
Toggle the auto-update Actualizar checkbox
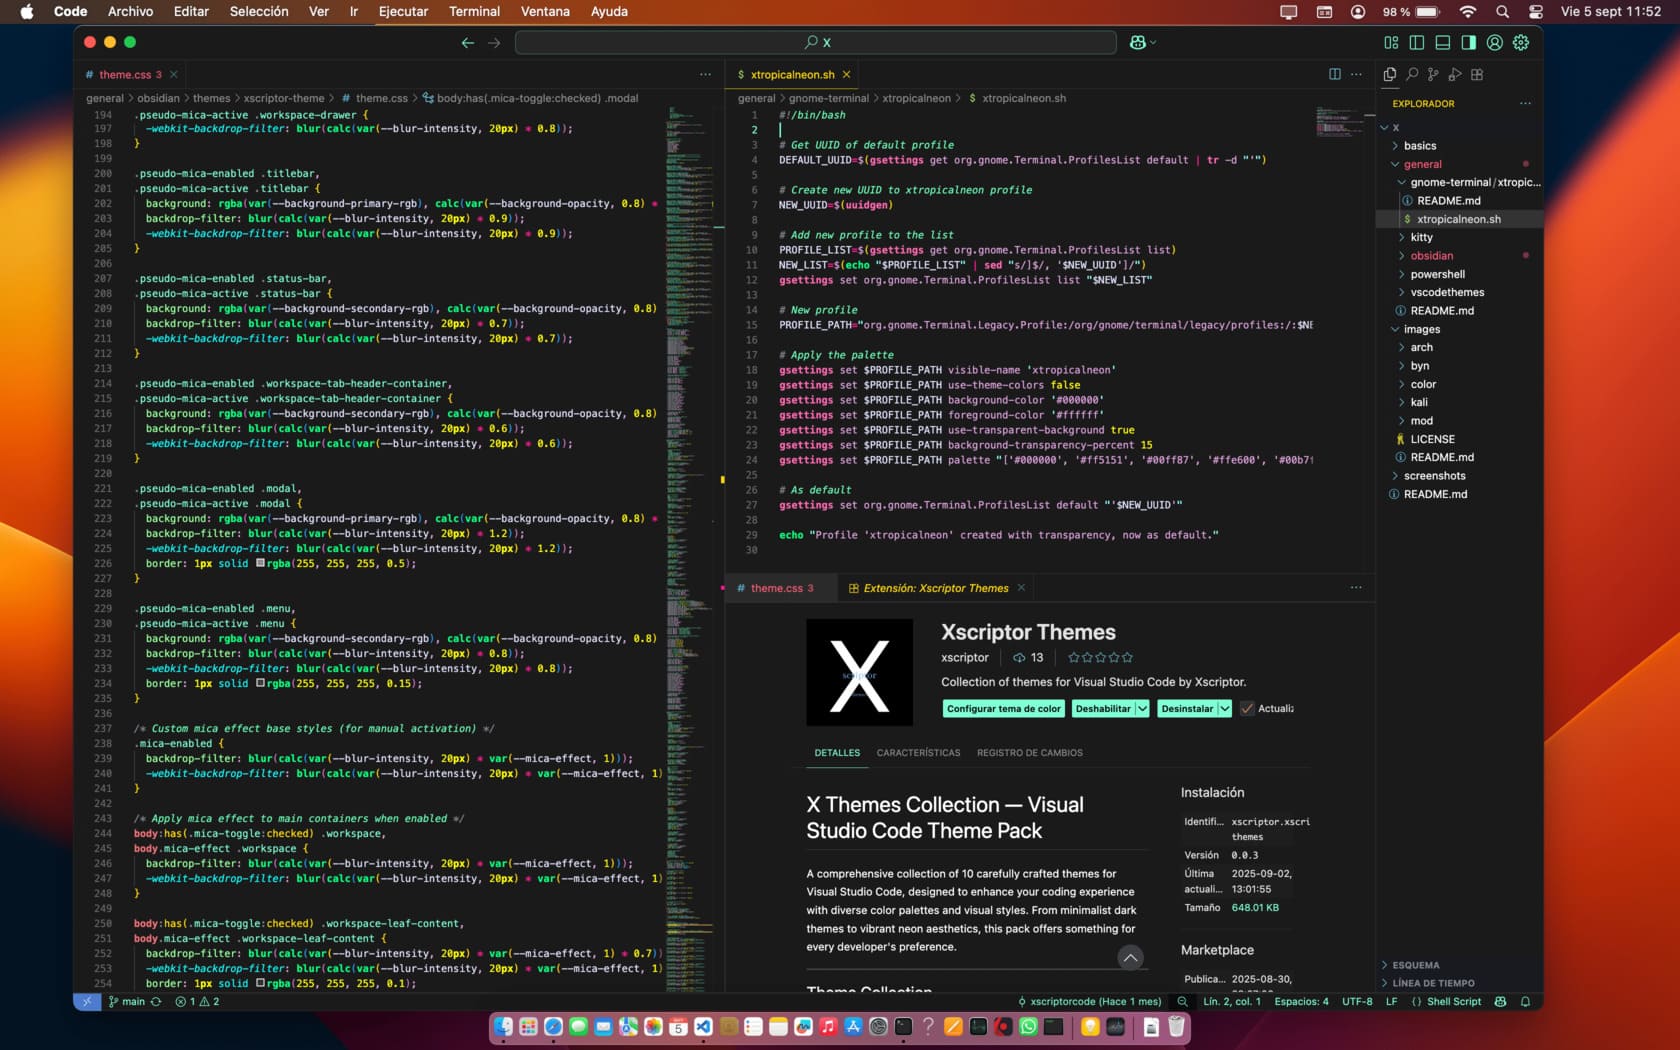tap(1247, 708)
